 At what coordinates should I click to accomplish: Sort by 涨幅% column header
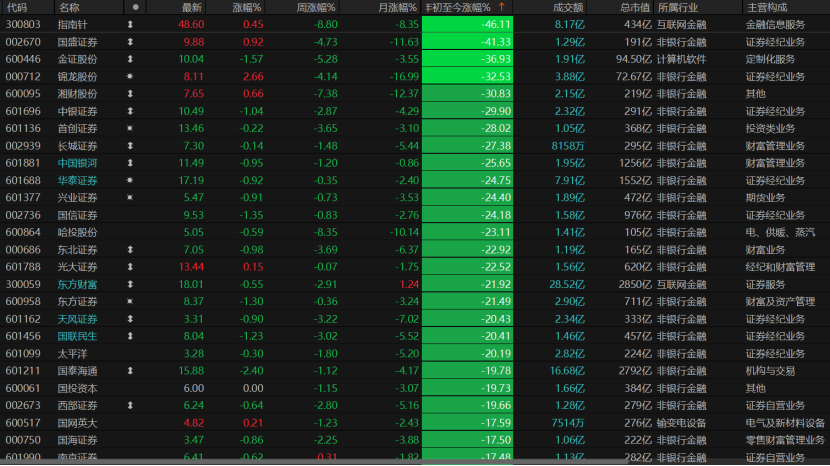[247, 7]
